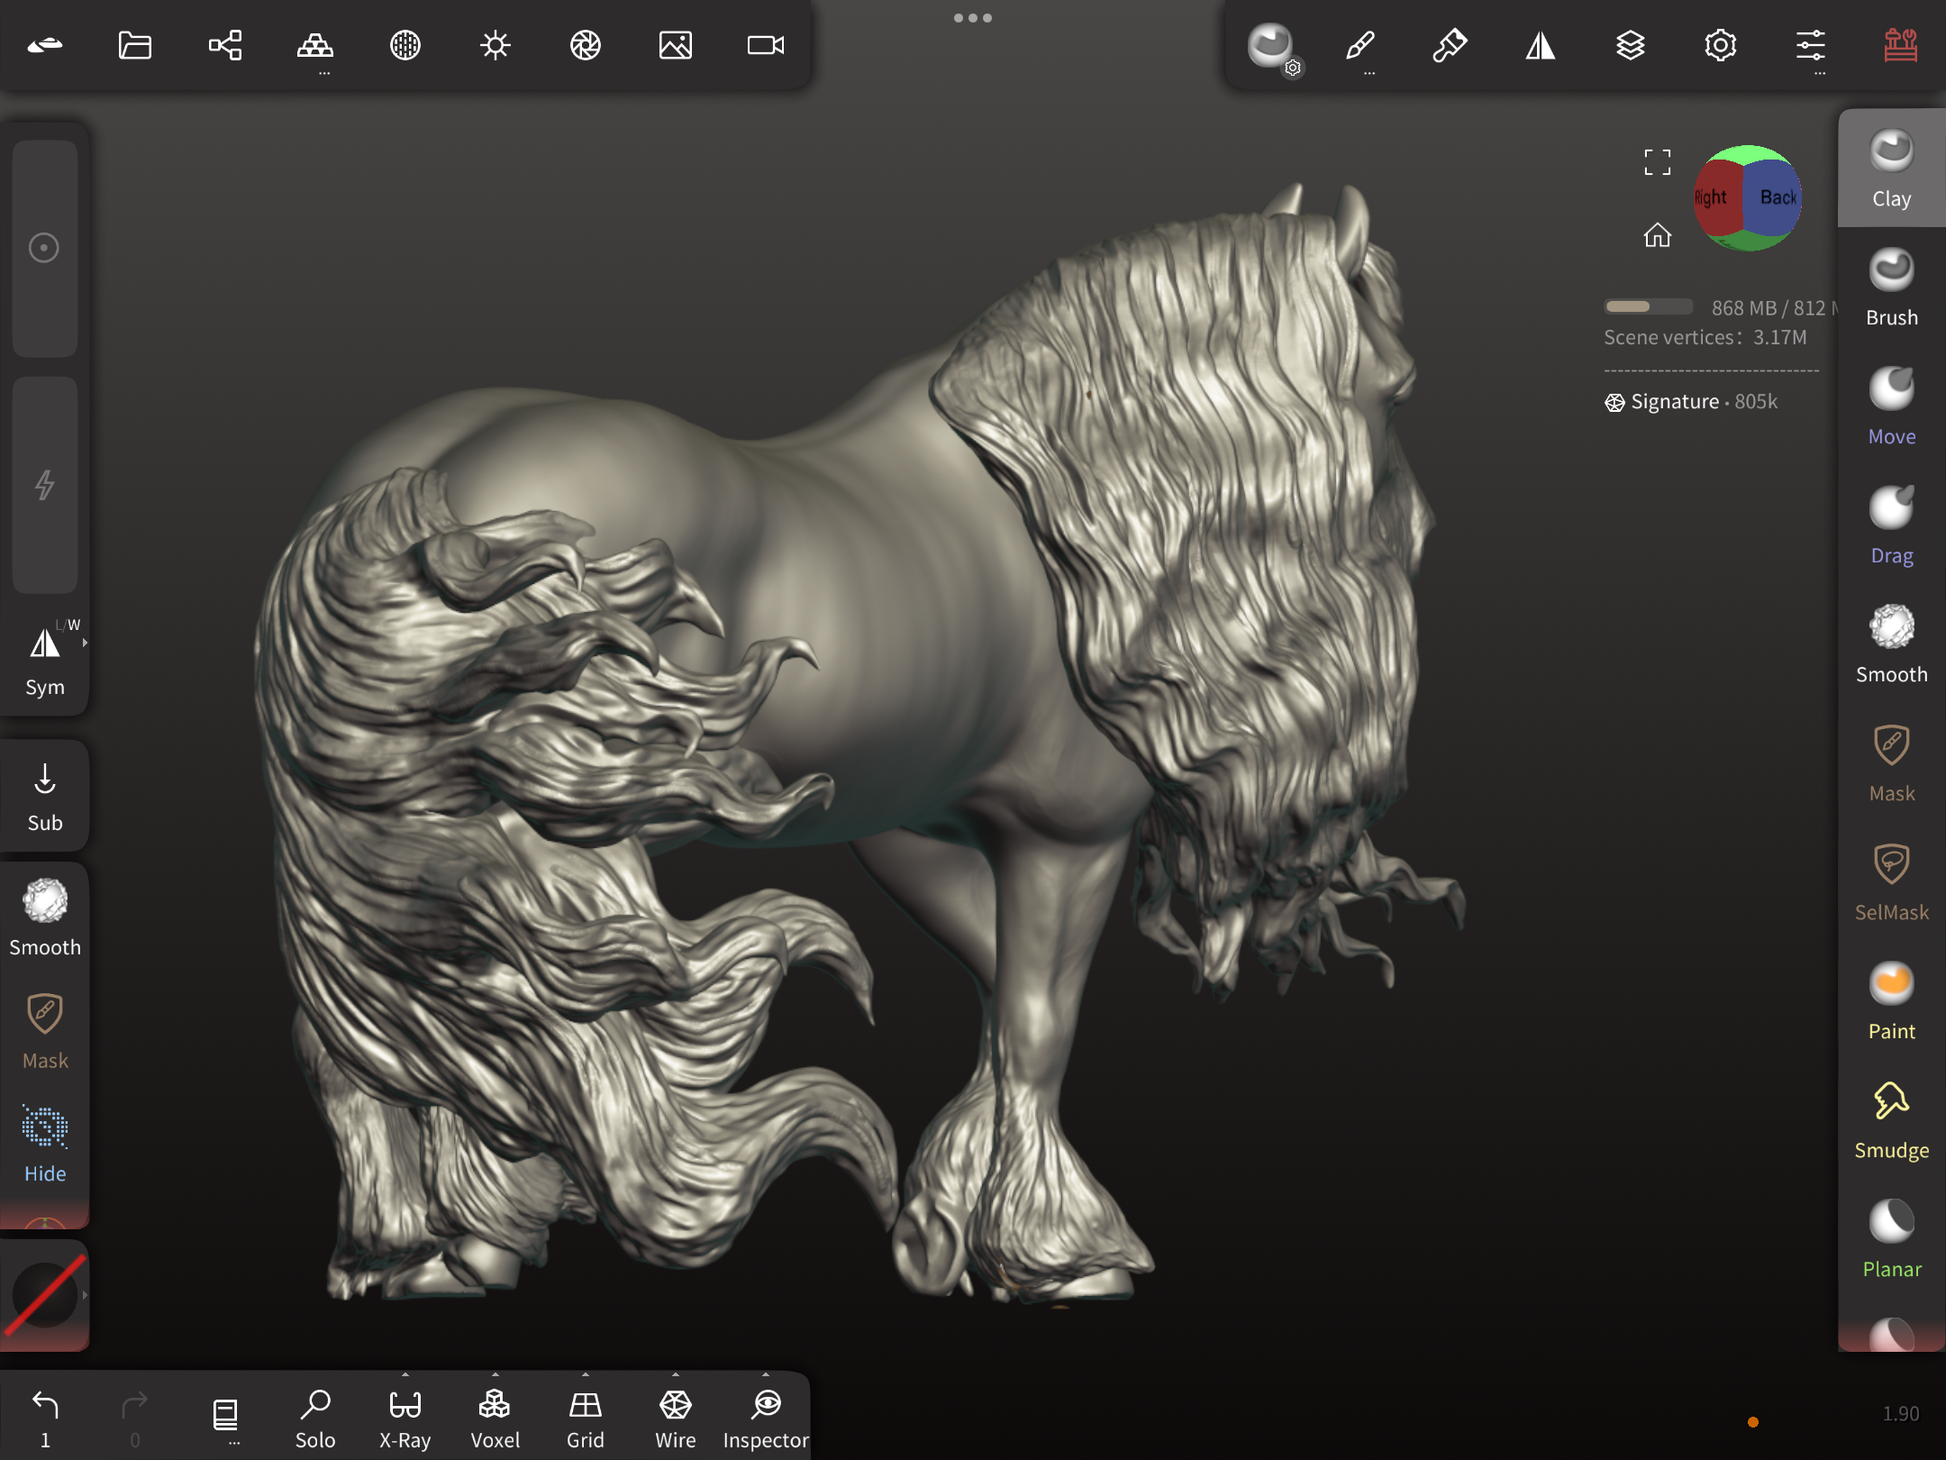
Task: Click the undo button
Action: pos(45,1405)
